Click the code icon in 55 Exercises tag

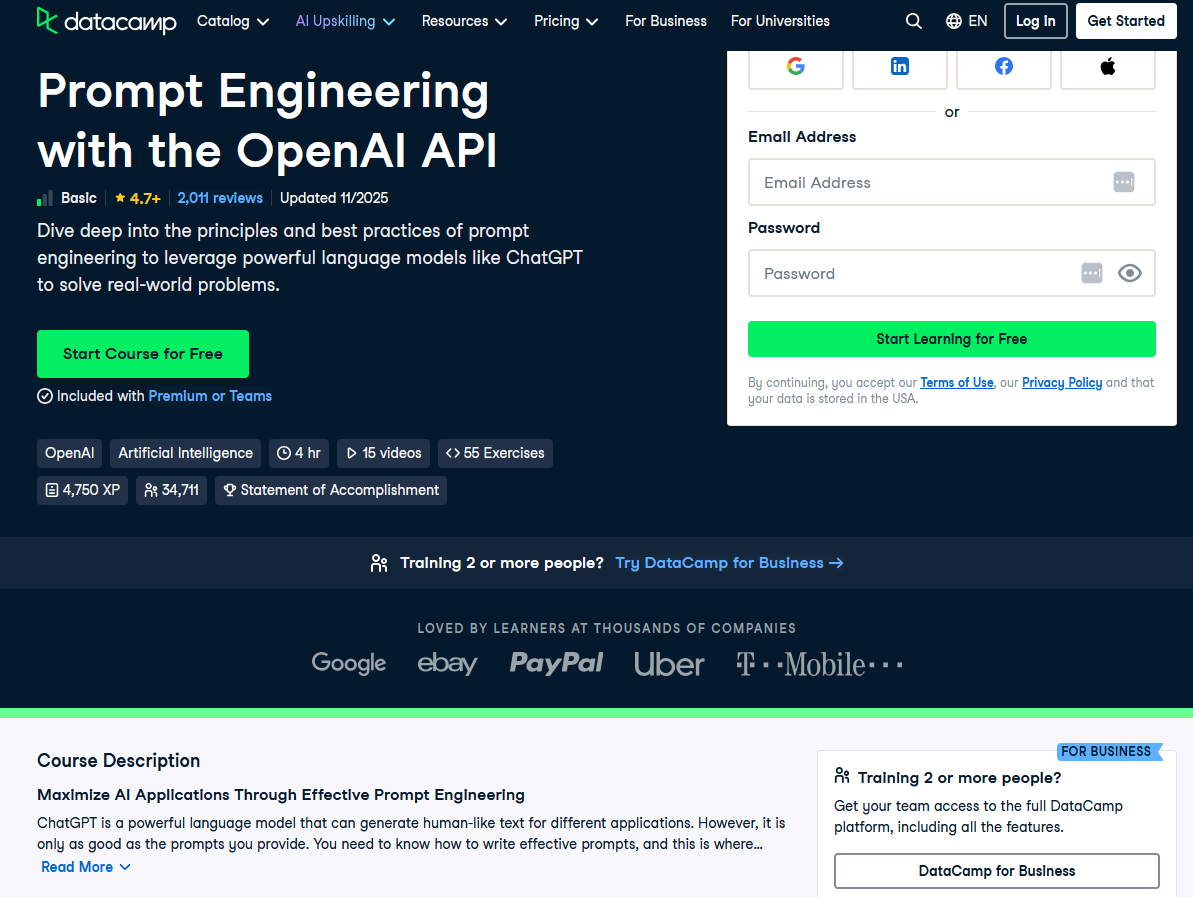(453, 453)
